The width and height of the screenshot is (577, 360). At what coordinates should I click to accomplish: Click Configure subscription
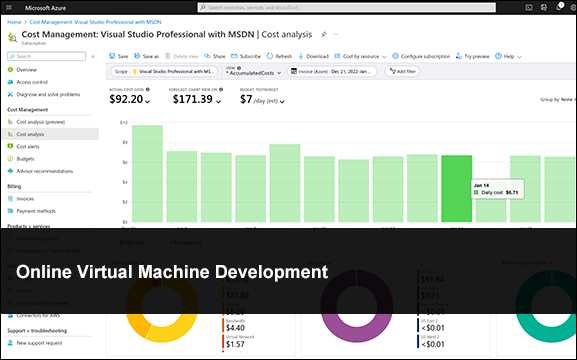pyautogui.click(x=421, y=56)
